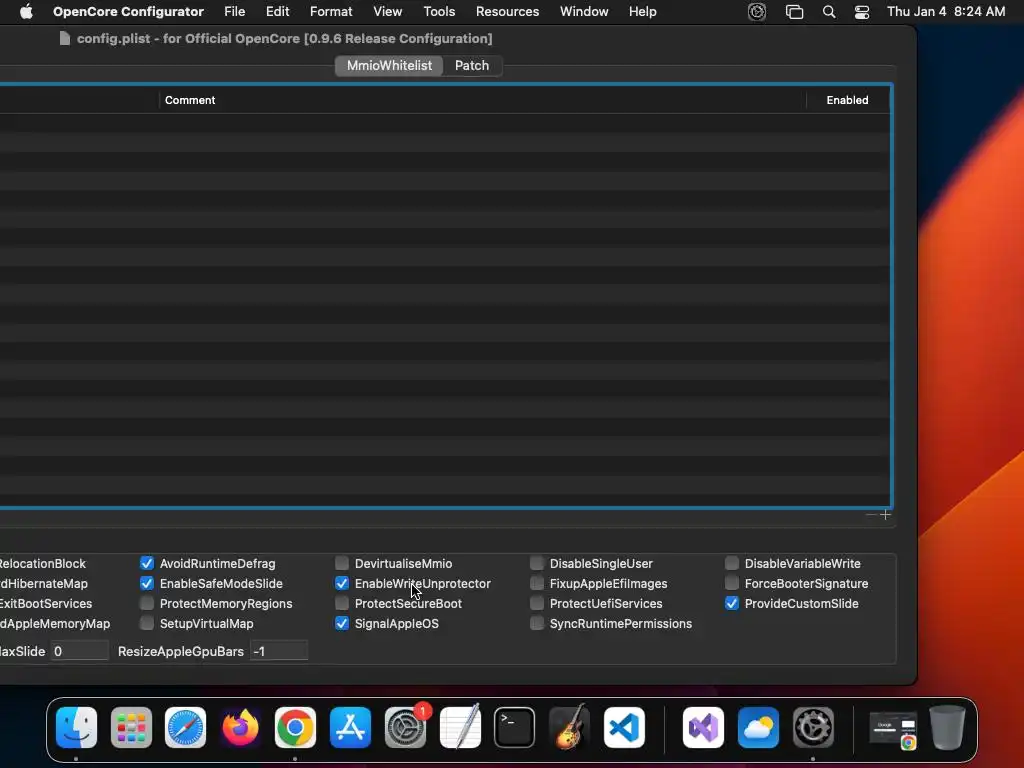Click the date and time in menu bar
Image resolution: width=1024 pixels, height=768 pixels.
click(946, 11)
